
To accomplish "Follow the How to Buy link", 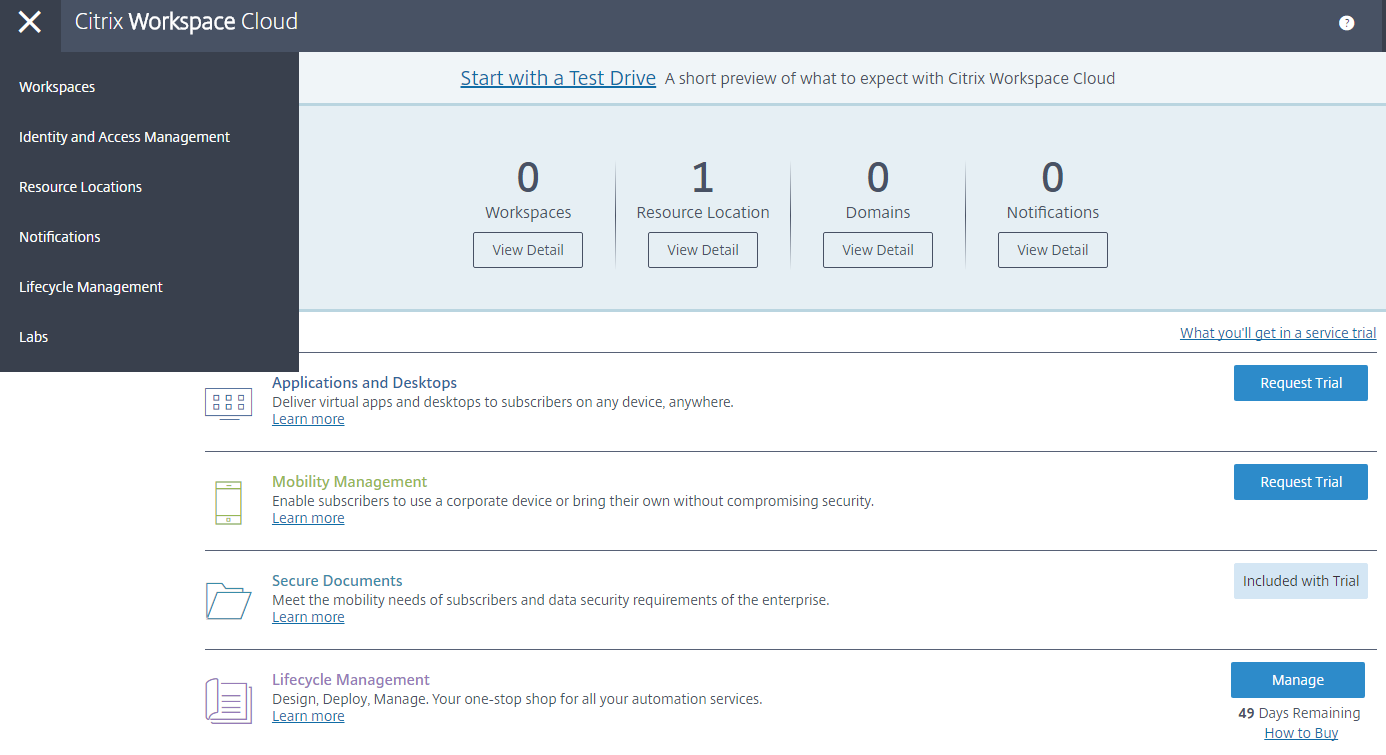I will (1301, 733).
